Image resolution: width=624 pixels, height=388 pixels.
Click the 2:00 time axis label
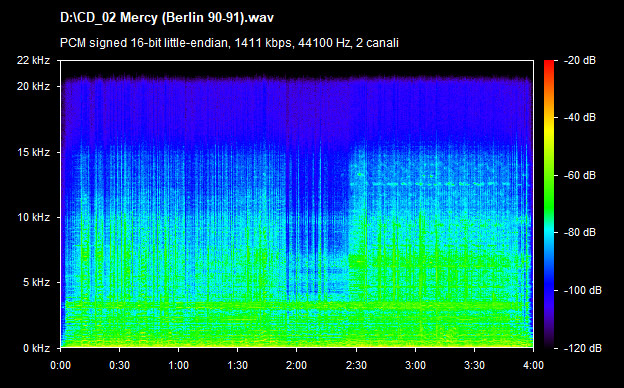point(296,365)
